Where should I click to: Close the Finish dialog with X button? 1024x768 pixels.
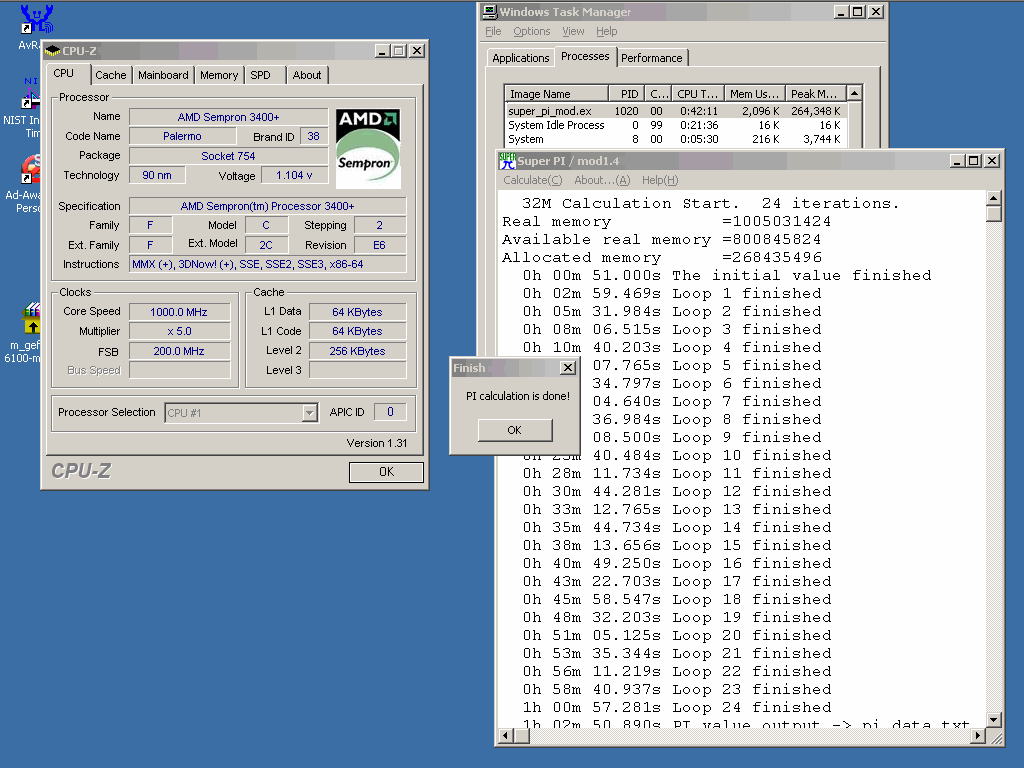pos(568,368)
